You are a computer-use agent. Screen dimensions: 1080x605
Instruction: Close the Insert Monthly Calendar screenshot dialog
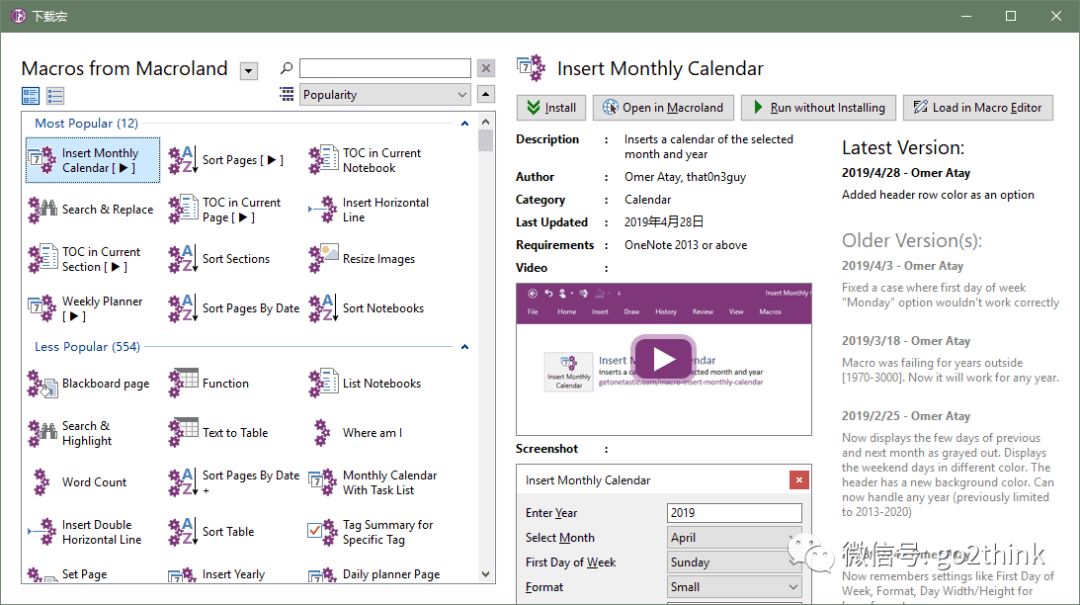click(x=799, y=480)
